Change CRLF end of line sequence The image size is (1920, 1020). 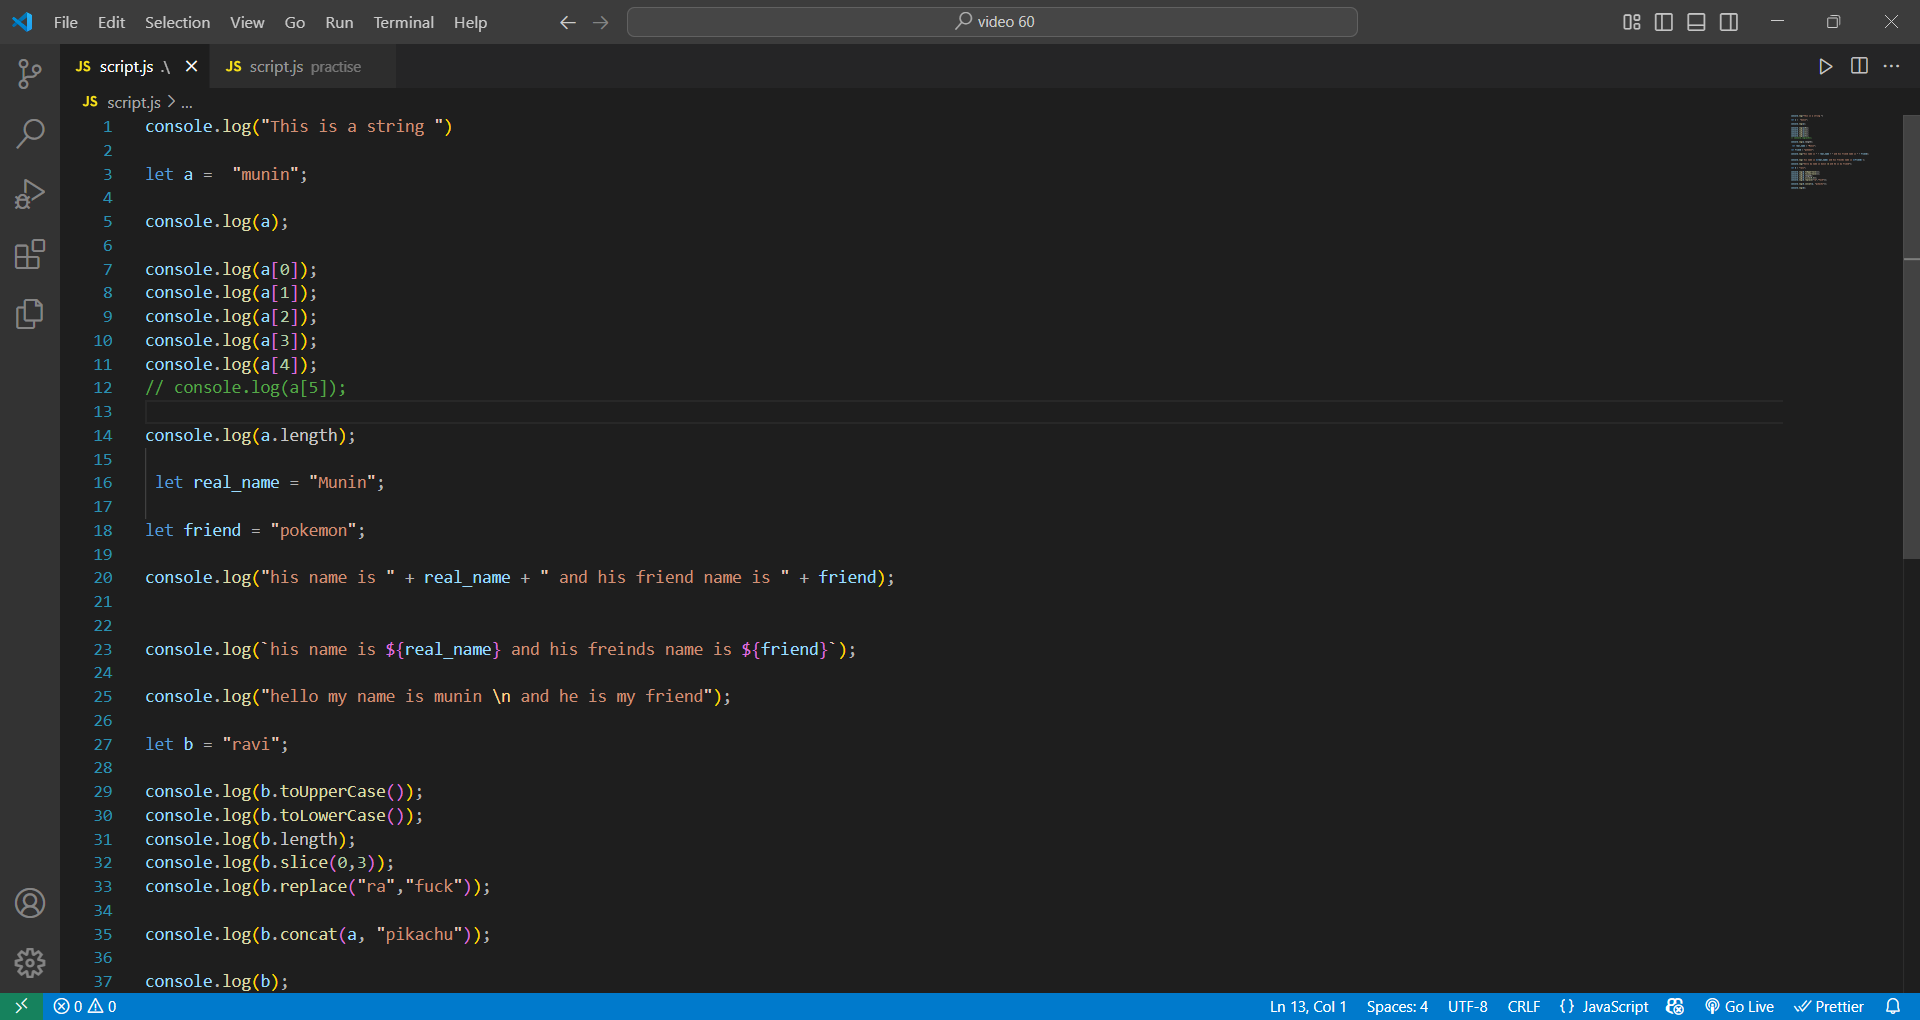1524,1006
